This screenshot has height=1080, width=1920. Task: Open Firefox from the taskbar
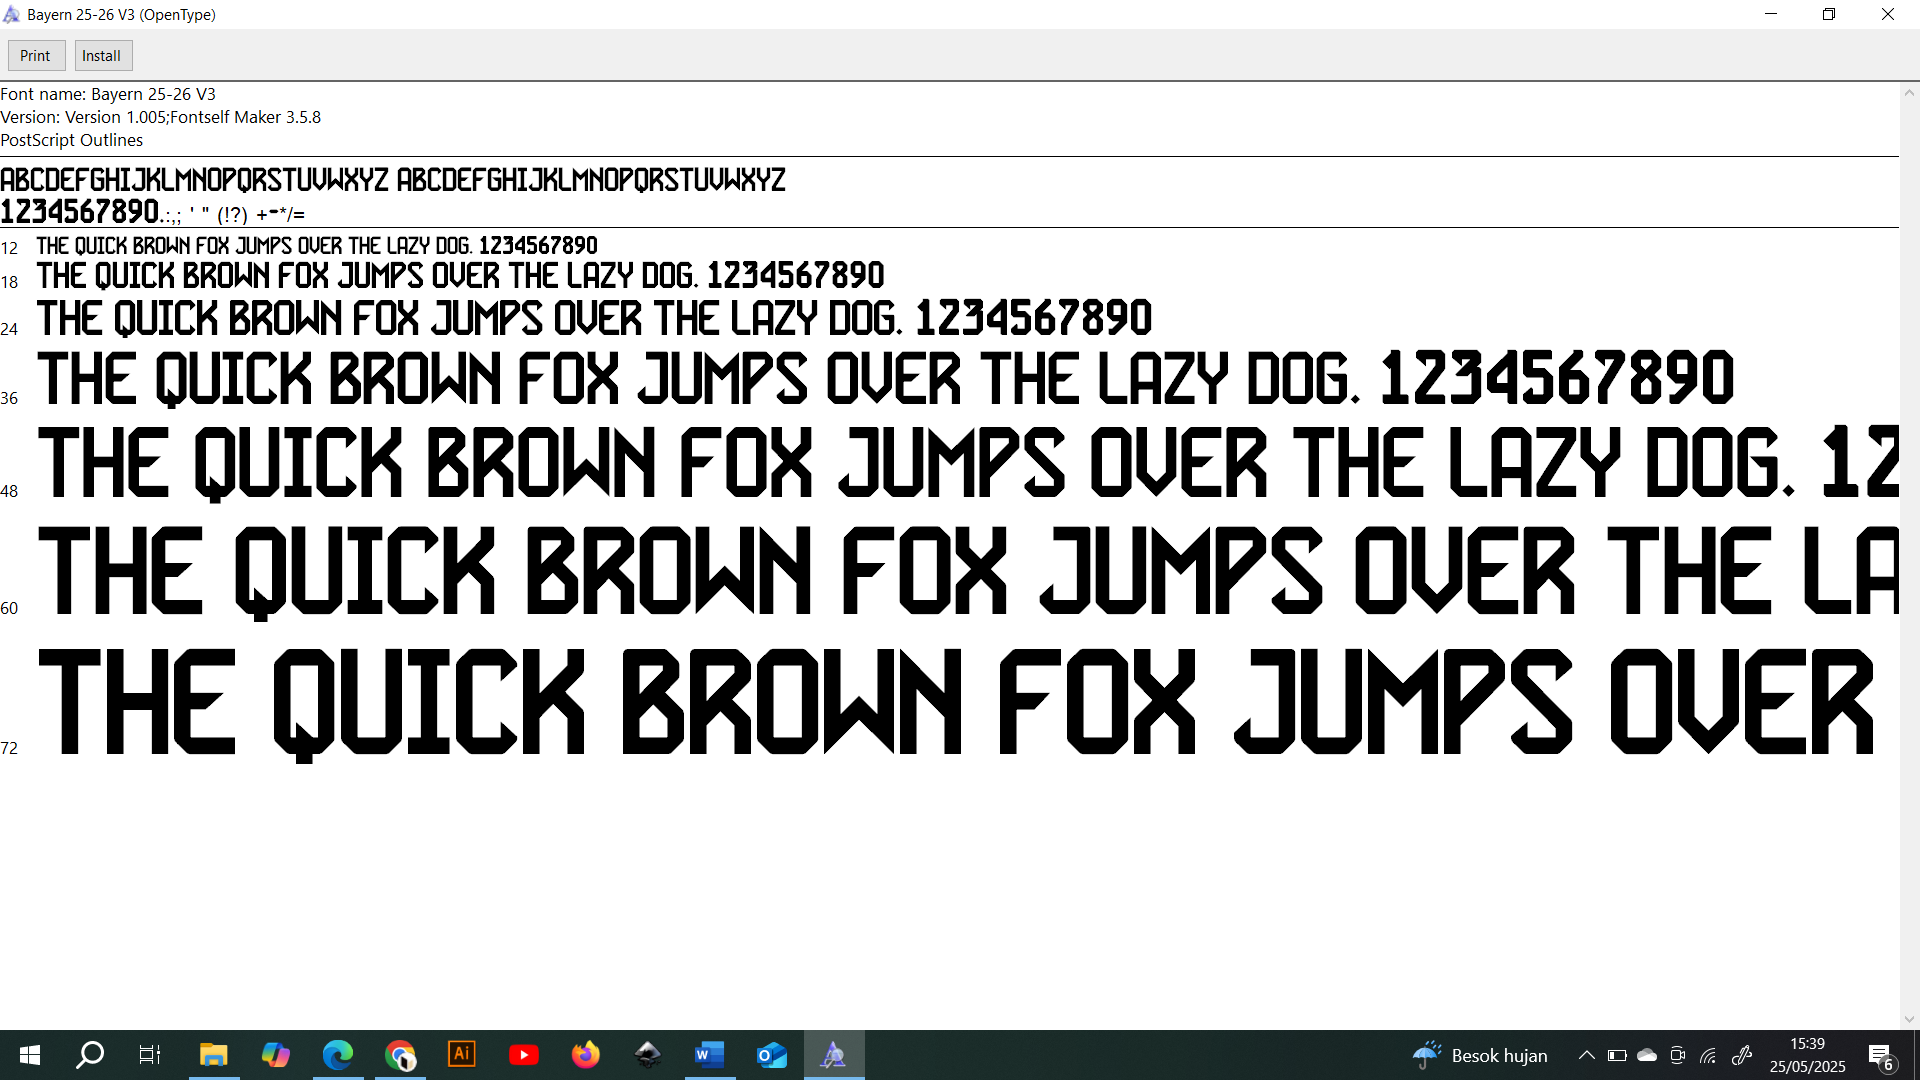coord(586,1055)
